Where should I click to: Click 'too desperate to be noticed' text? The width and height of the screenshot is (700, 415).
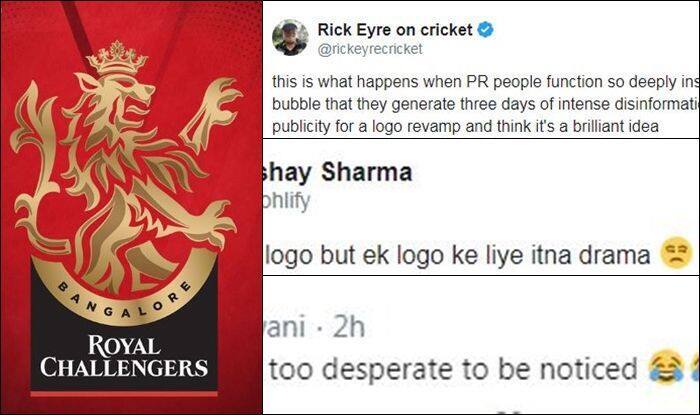click(452, 369)
